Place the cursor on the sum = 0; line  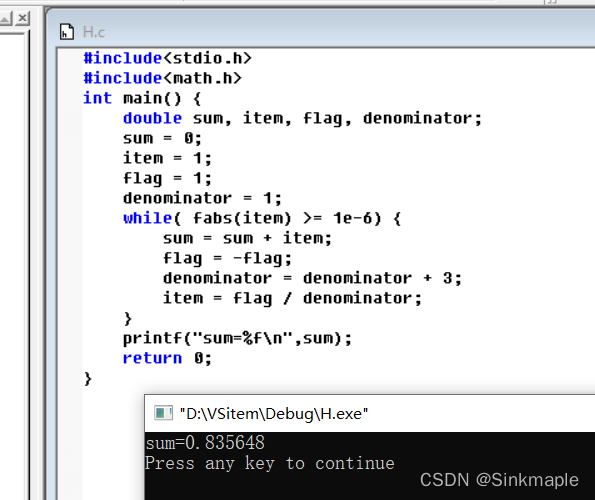[x=162, y=138]
